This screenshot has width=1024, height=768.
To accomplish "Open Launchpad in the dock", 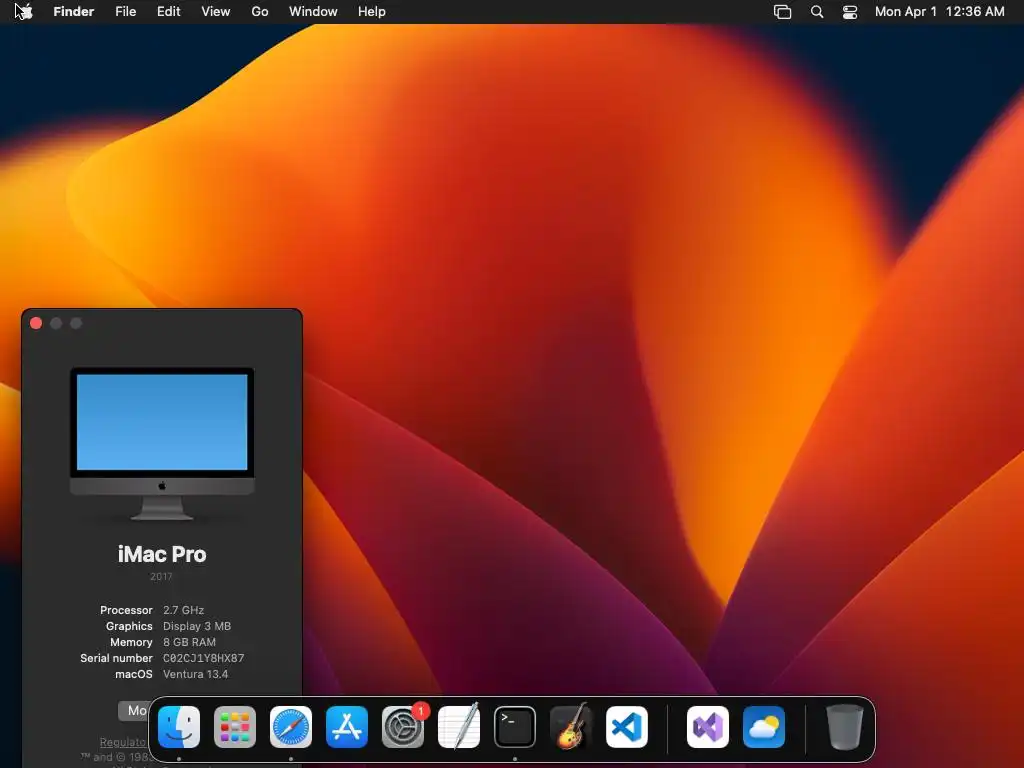I will (x=235, y=727).
